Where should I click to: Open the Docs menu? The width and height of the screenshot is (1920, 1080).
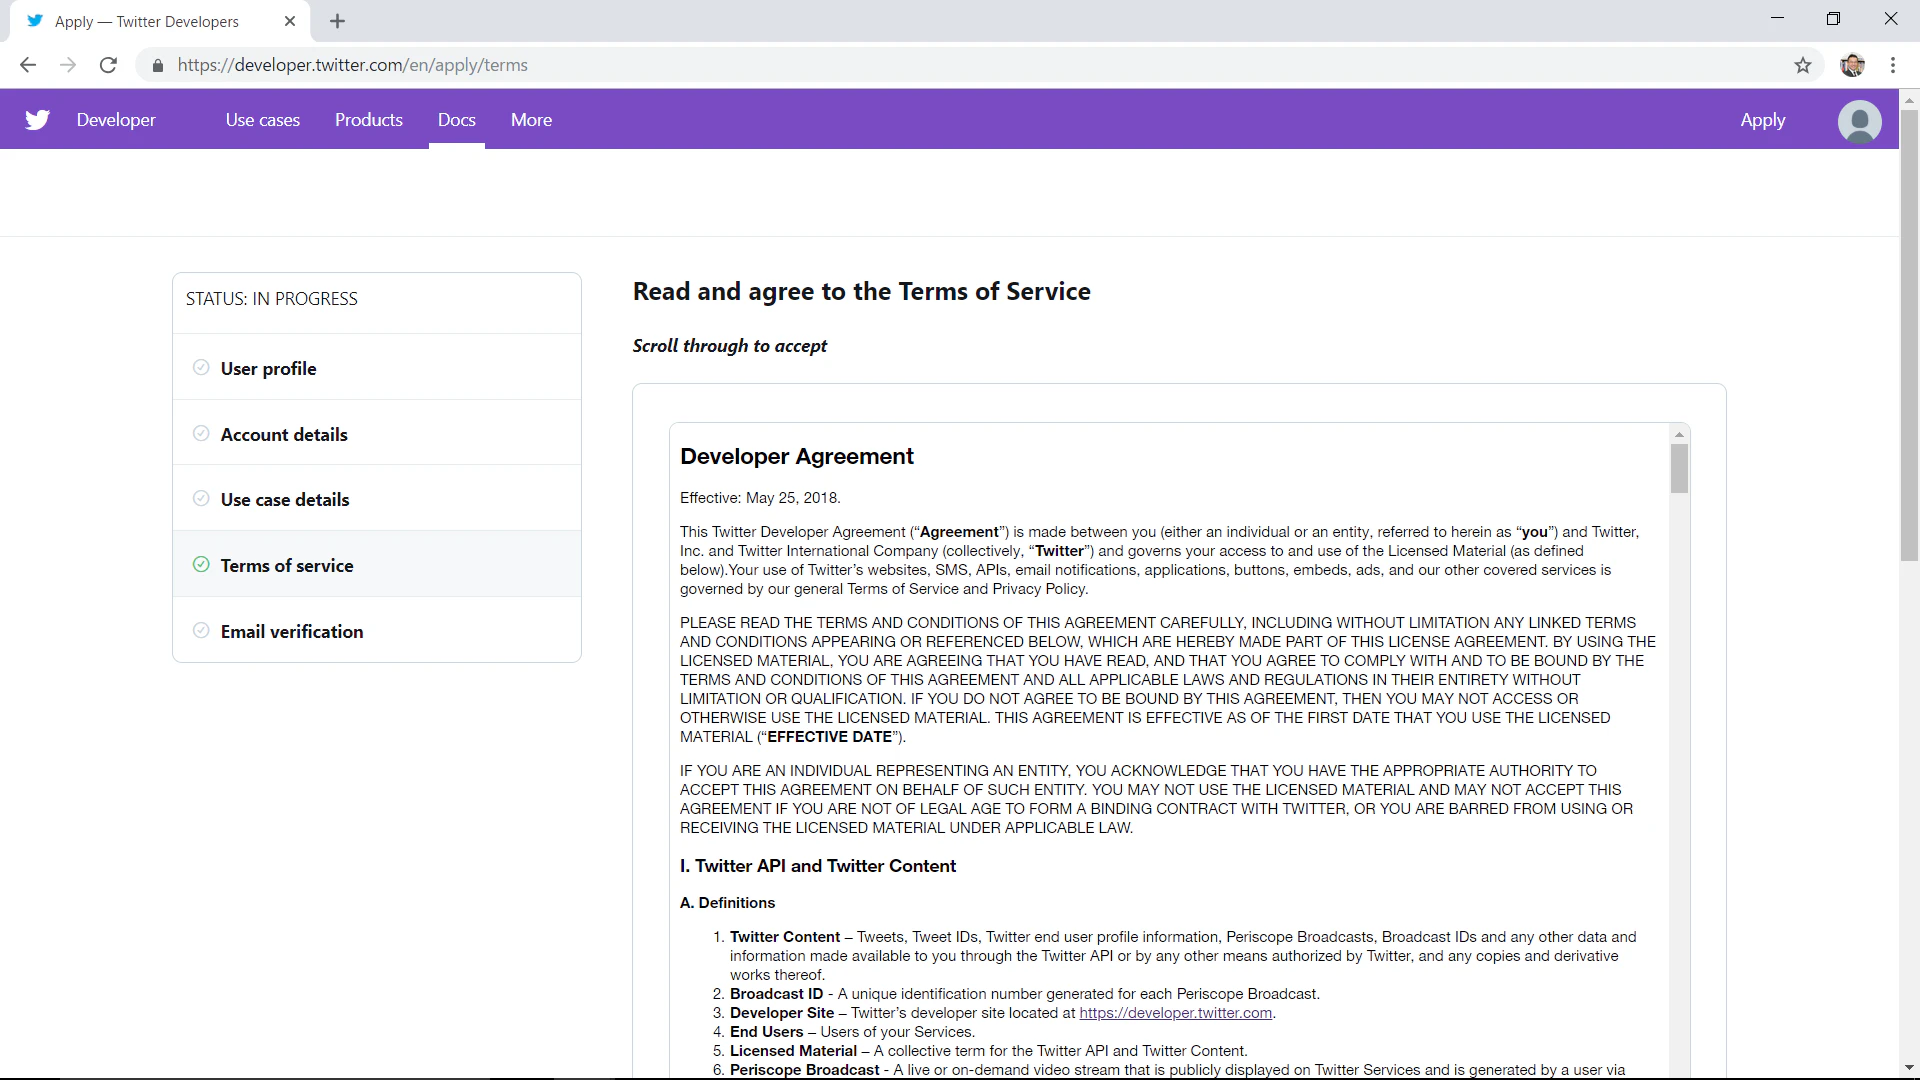tap(457, 120)
